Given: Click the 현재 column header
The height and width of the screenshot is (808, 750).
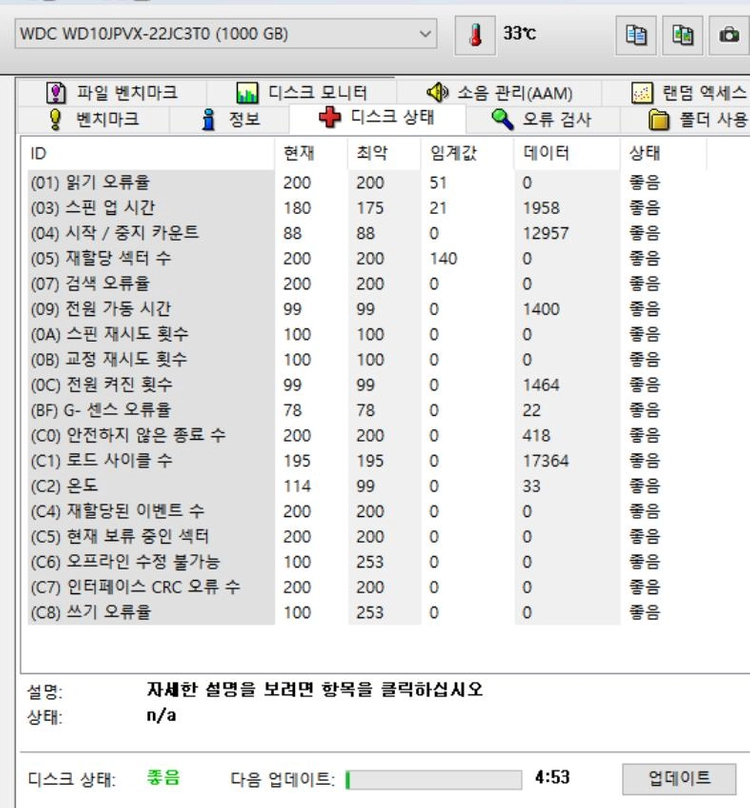Looking at the screenshot, I should (x=311, y=154).
